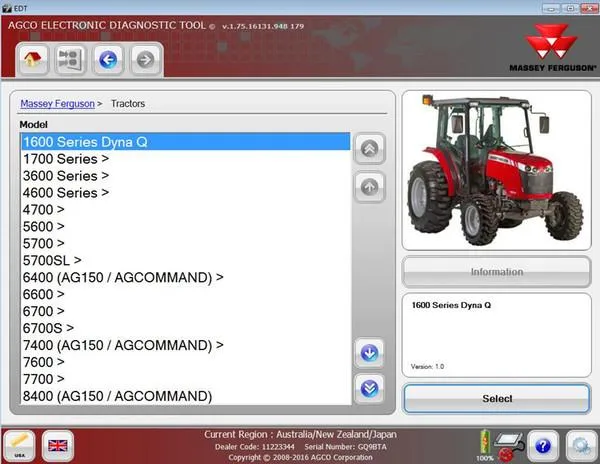This screenshot has height=464, width=600.
Task: Check battery level 100% indicator
Action: pos(485,445)
